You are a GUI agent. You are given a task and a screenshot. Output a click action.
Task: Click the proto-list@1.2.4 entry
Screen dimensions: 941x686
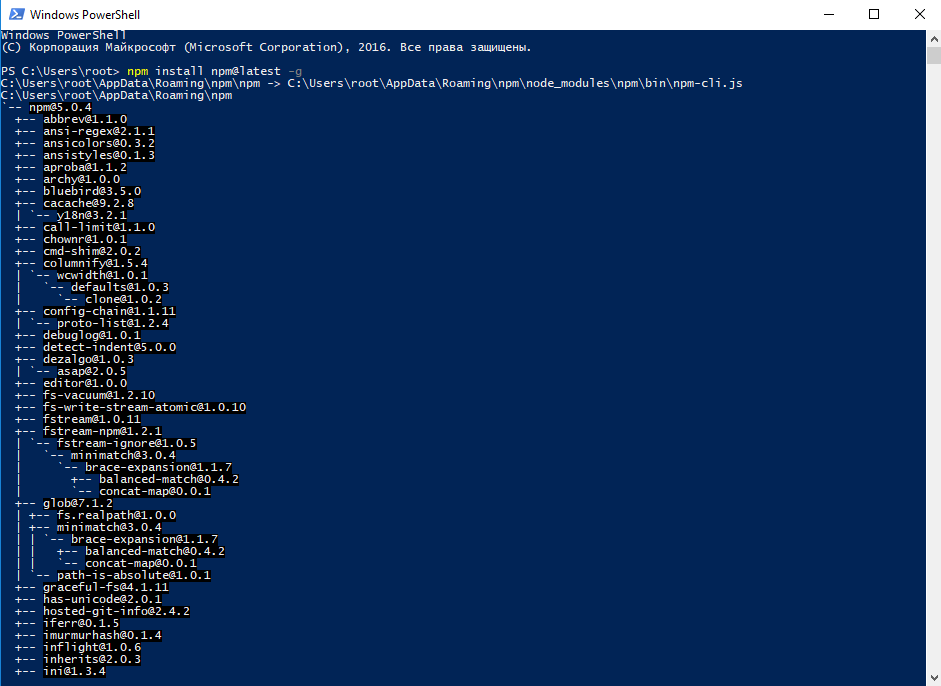[113, 323]
